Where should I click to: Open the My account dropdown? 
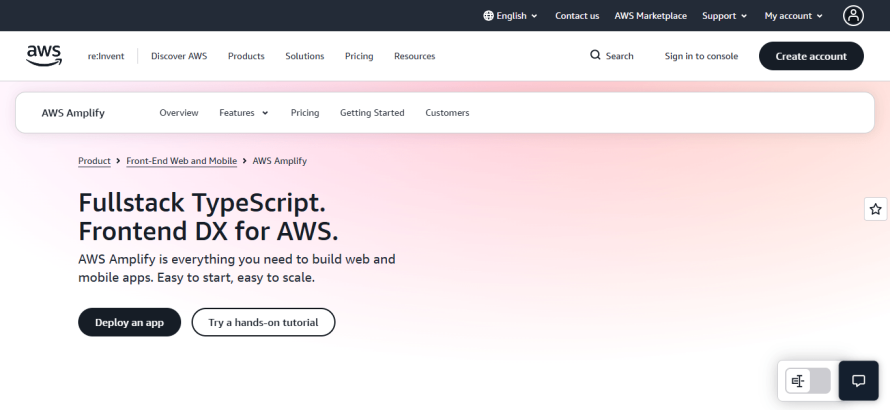point(794,16)
